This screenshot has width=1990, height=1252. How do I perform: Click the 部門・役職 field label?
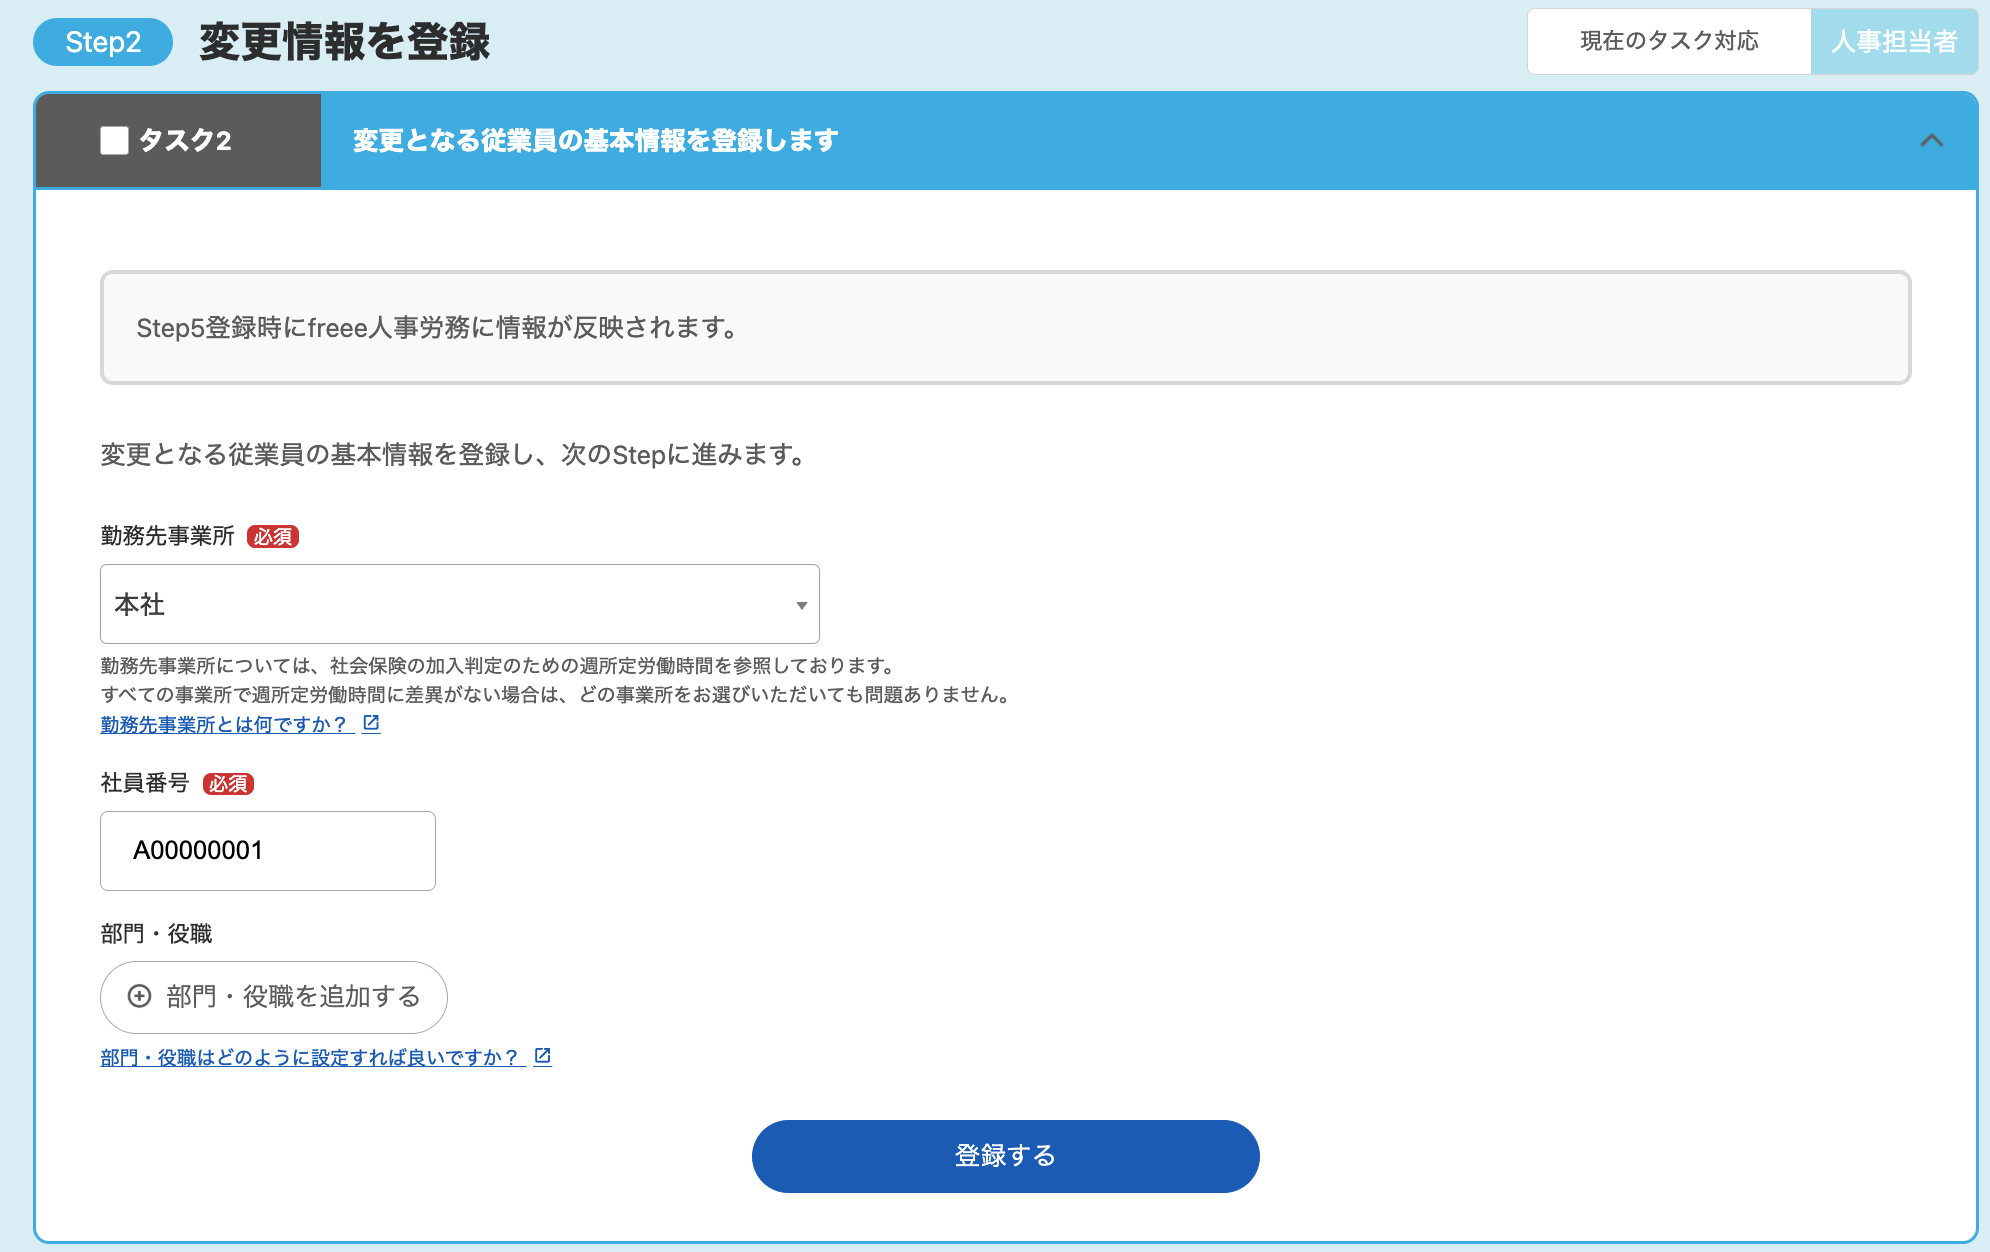[156, 934]
